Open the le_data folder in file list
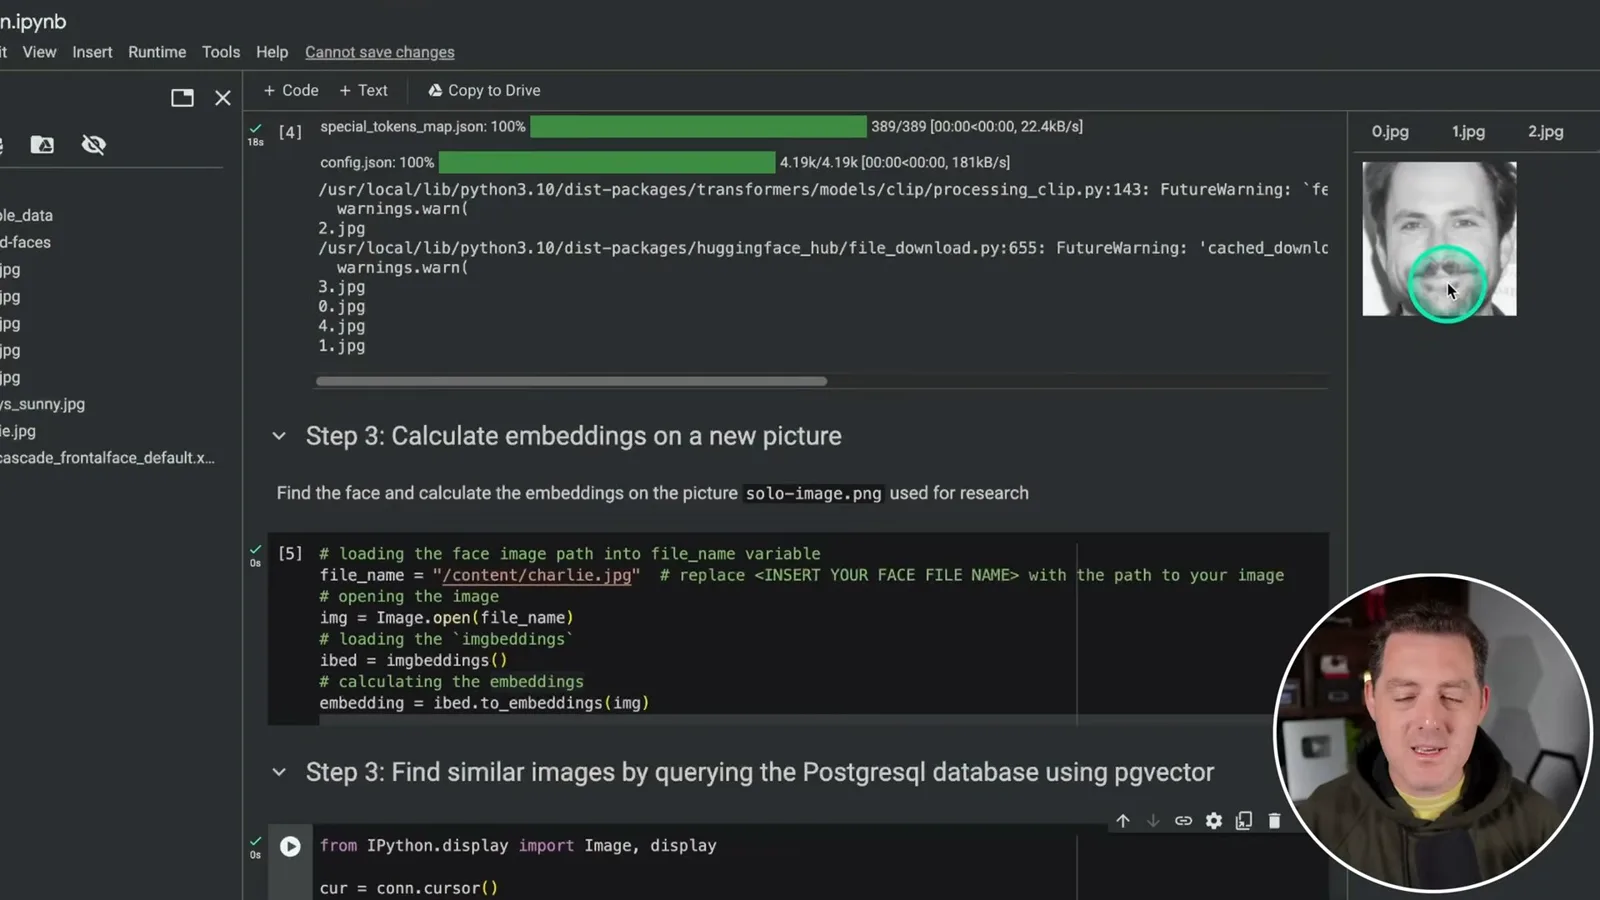Screen dimensions: 1600x900 tap(27, 215)
